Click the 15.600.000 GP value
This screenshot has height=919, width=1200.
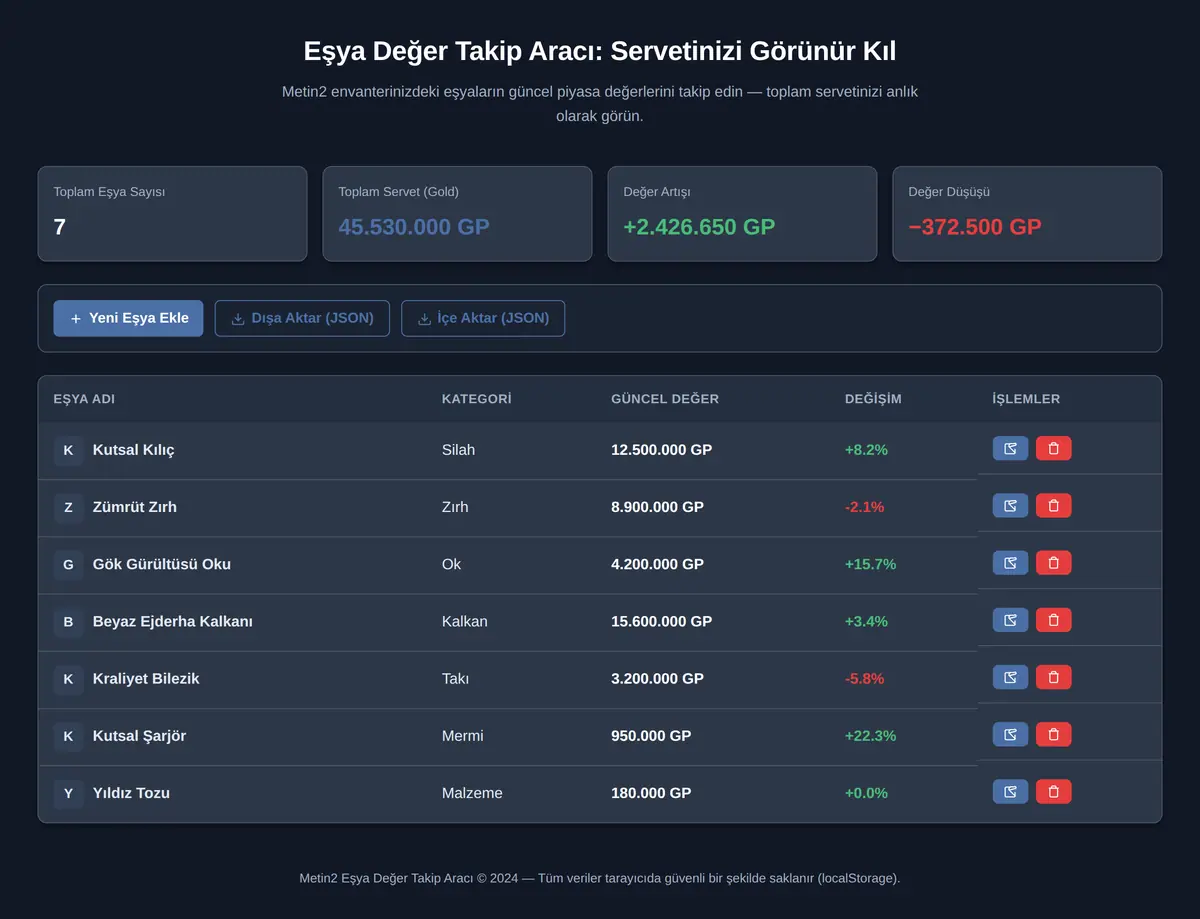tap(661, 621)
